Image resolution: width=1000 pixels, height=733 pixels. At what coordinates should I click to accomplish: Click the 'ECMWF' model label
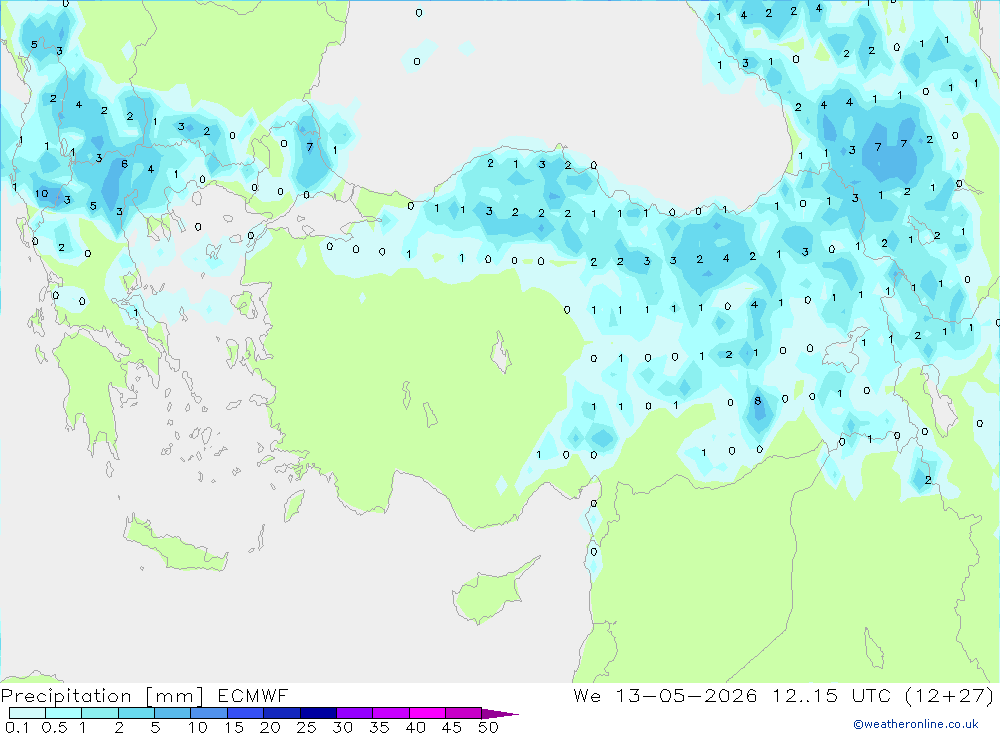(x=253, y=695)
